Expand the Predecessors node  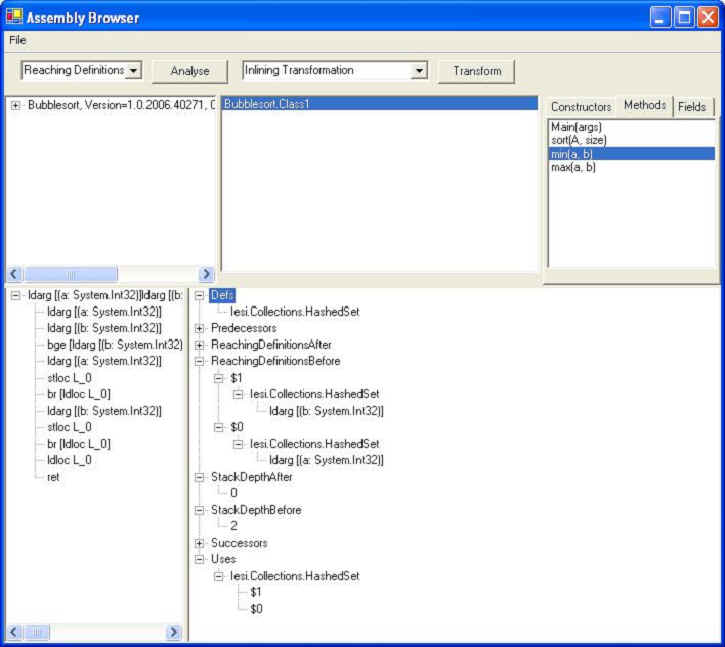pos(200,328)
